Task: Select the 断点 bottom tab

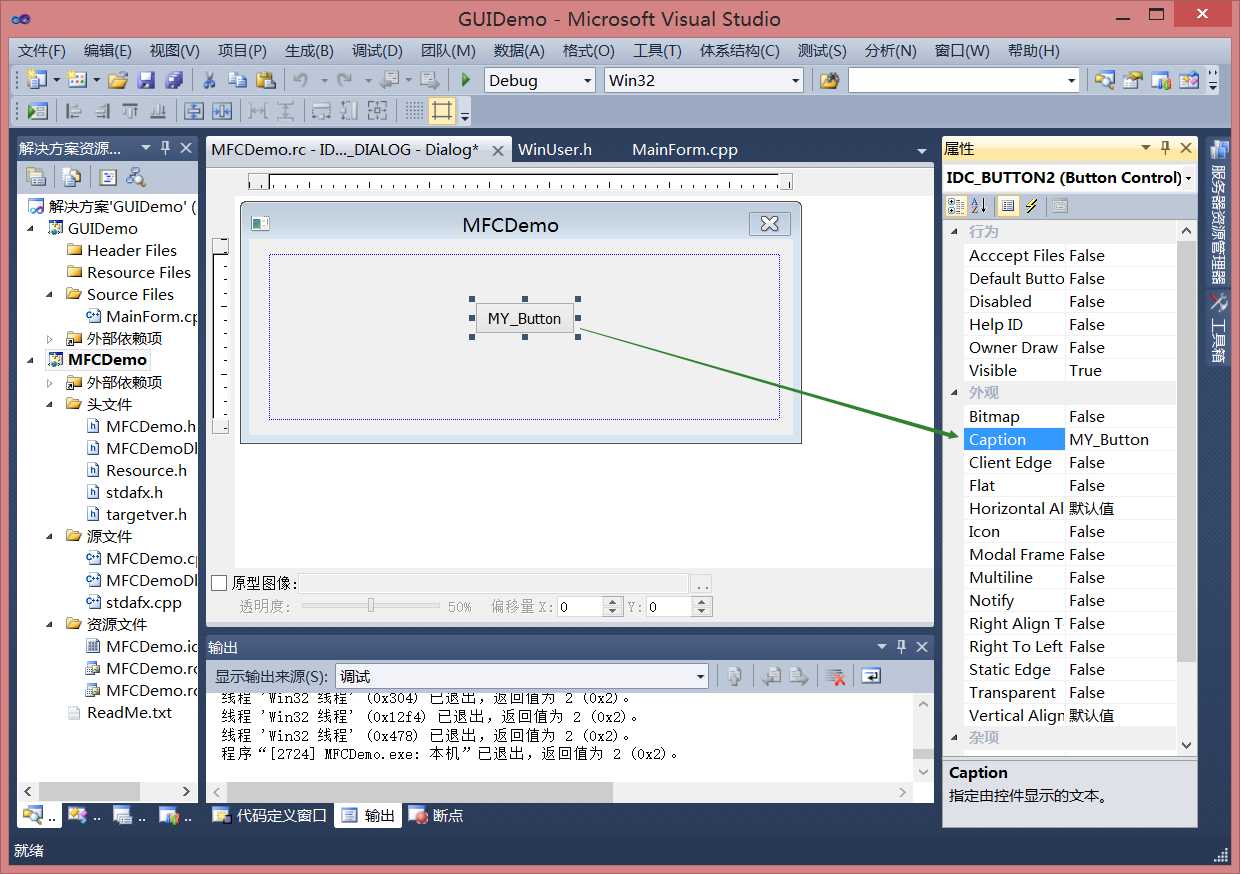Action: pyautogui.click(x=436, y=816)
